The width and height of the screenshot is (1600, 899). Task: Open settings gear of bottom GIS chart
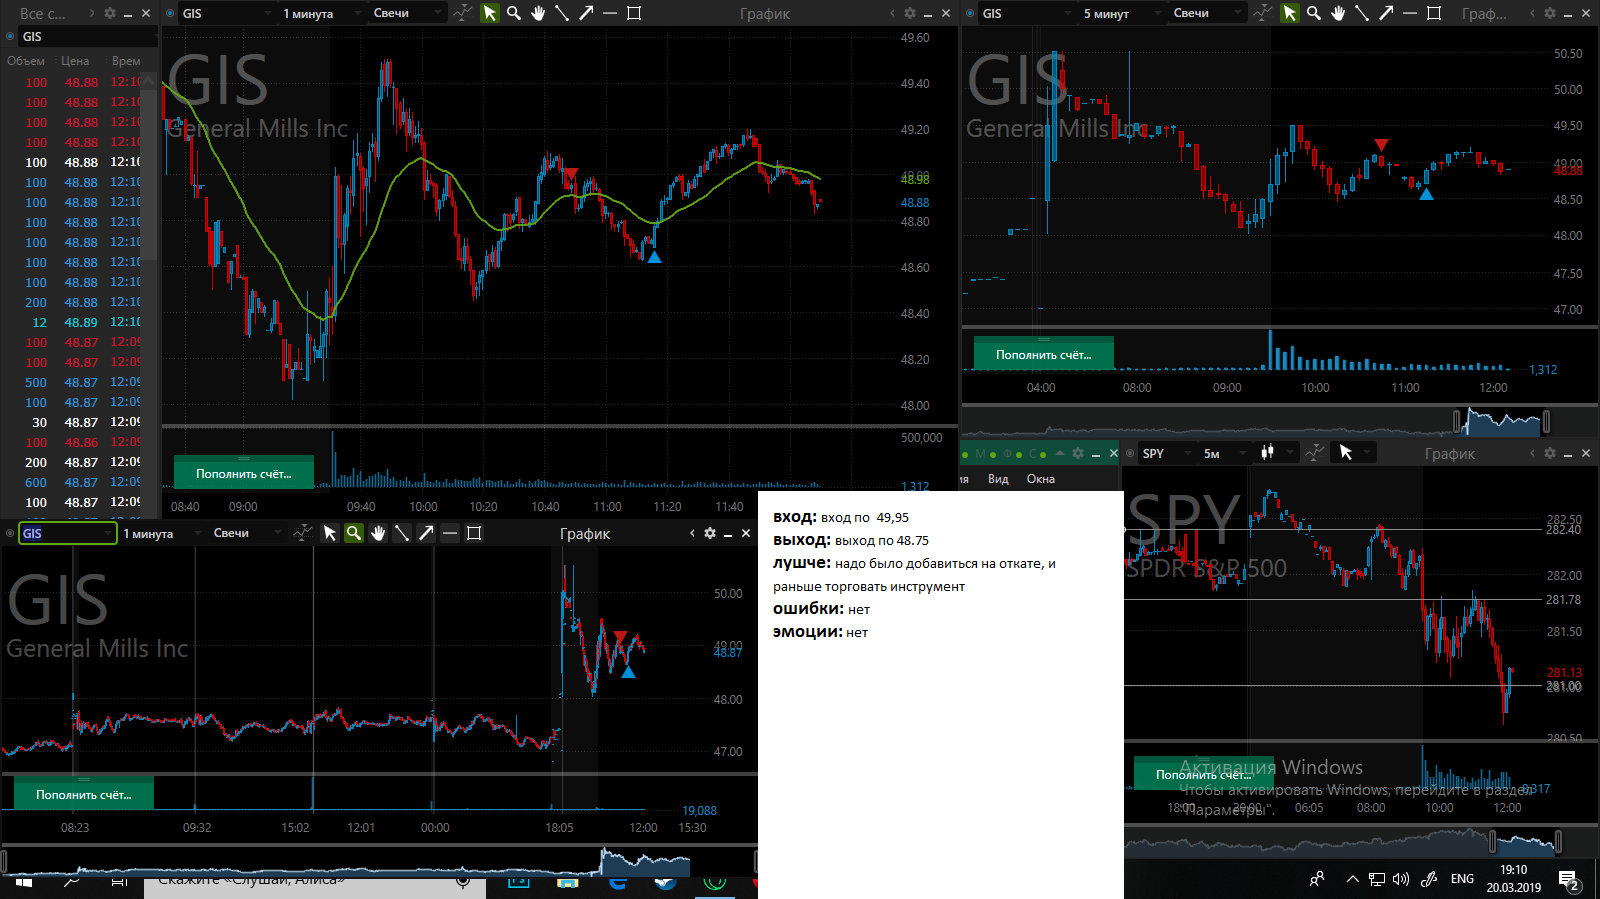(709, 533)
